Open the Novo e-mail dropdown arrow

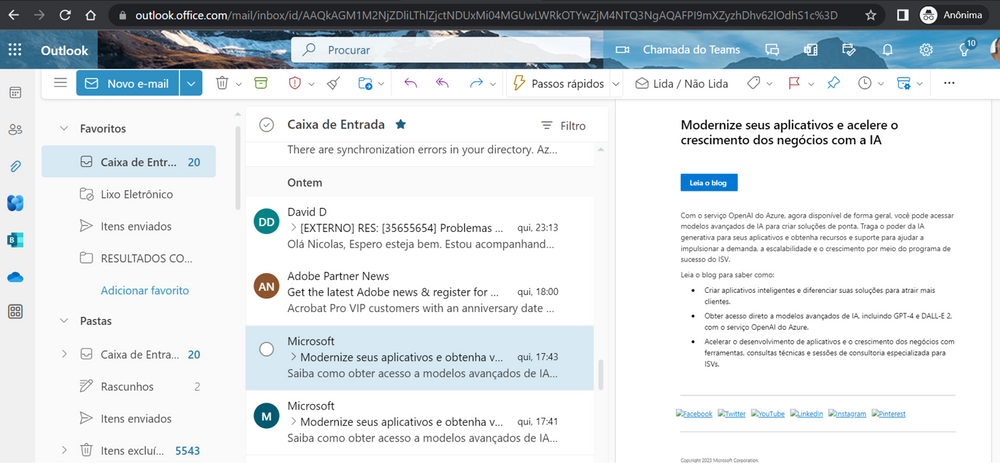[x=191, y=83]
